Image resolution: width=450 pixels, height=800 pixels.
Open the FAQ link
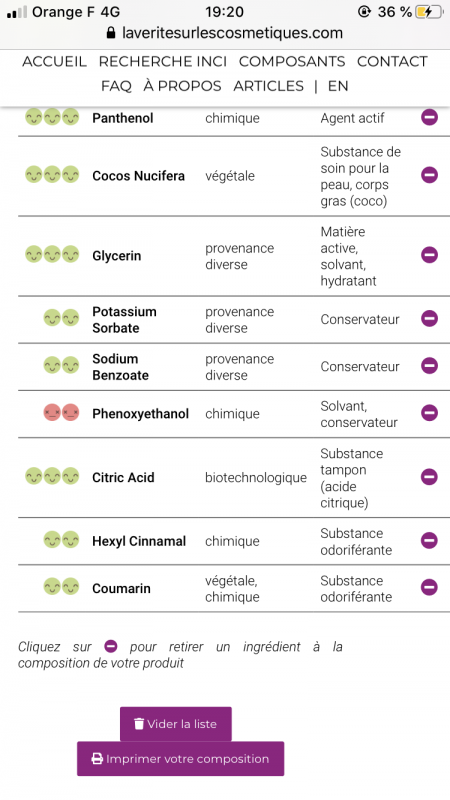[x=116, y=86]
